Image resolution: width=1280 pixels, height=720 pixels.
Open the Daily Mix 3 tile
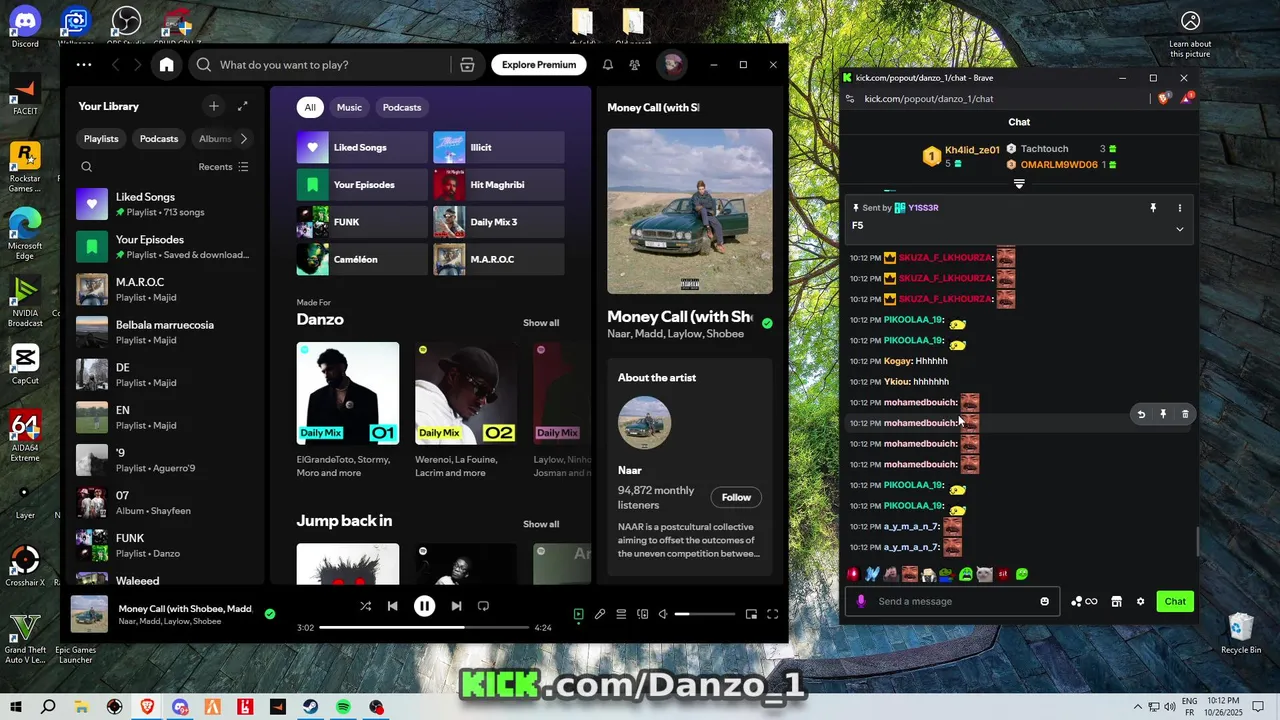[498, 222]
